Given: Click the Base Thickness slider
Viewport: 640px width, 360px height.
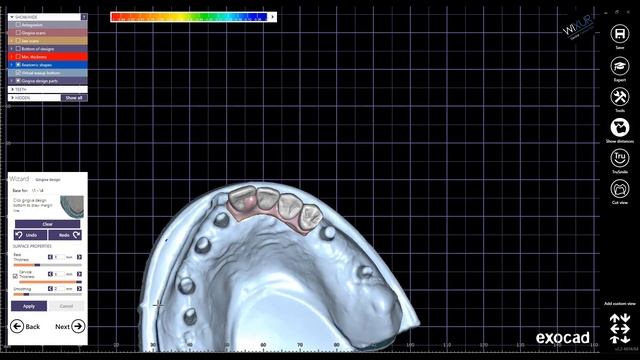Looking at the screenshot, I should tap(47, 265).
